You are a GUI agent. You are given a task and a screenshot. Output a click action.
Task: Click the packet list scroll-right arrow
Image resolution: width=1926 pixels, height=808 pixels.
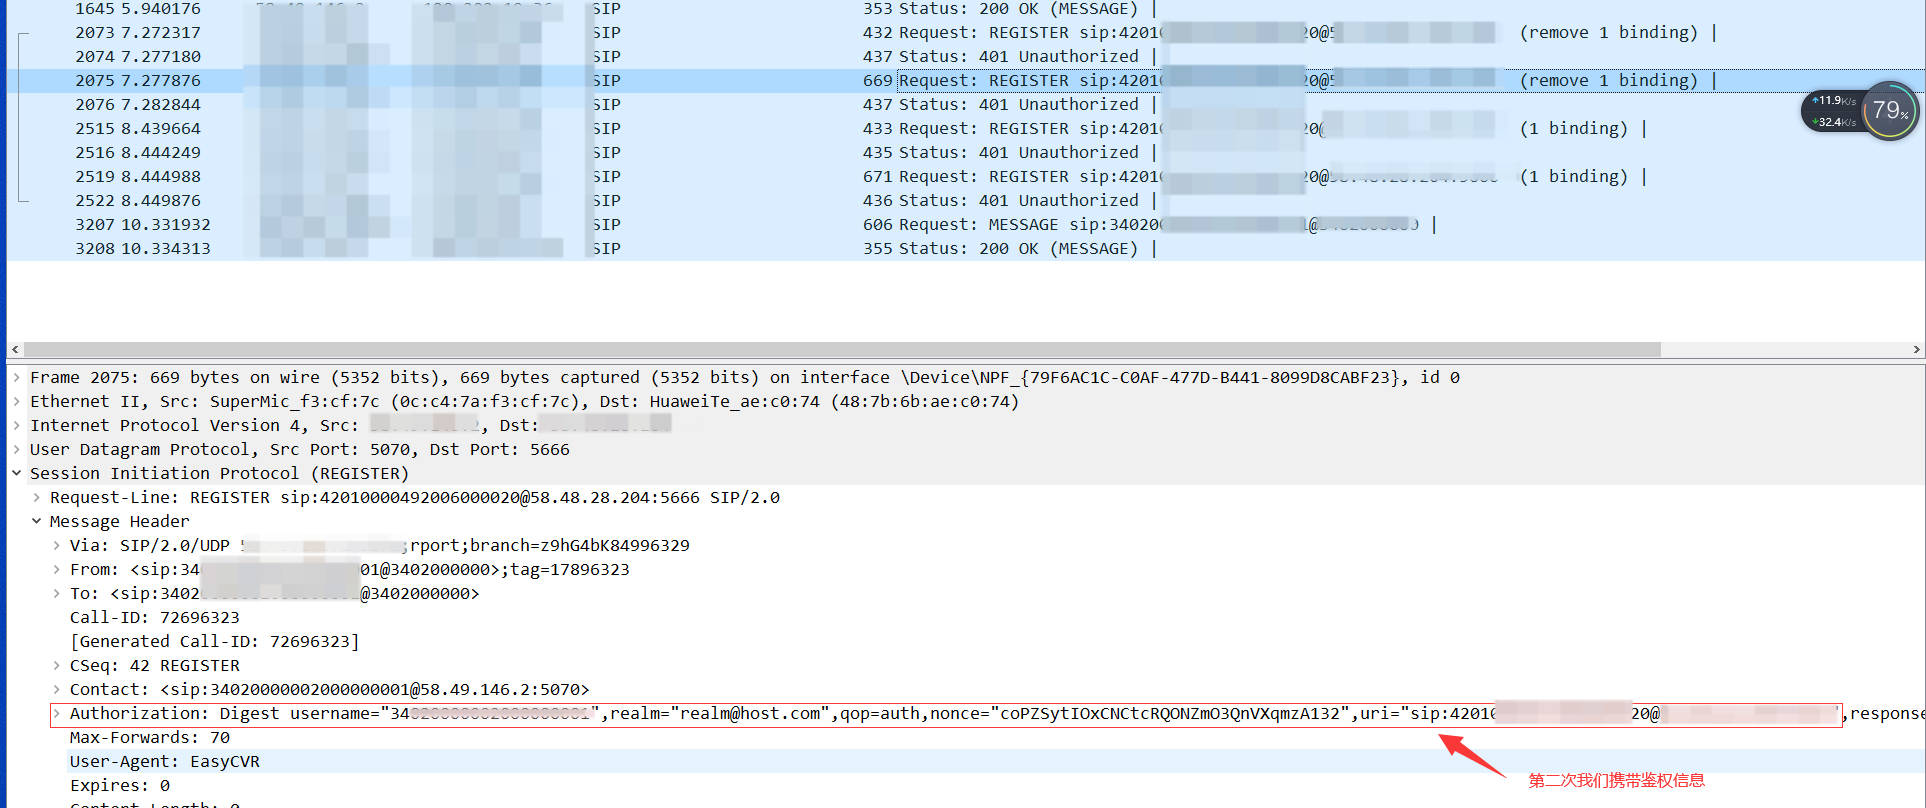(x=1916, y=350)
